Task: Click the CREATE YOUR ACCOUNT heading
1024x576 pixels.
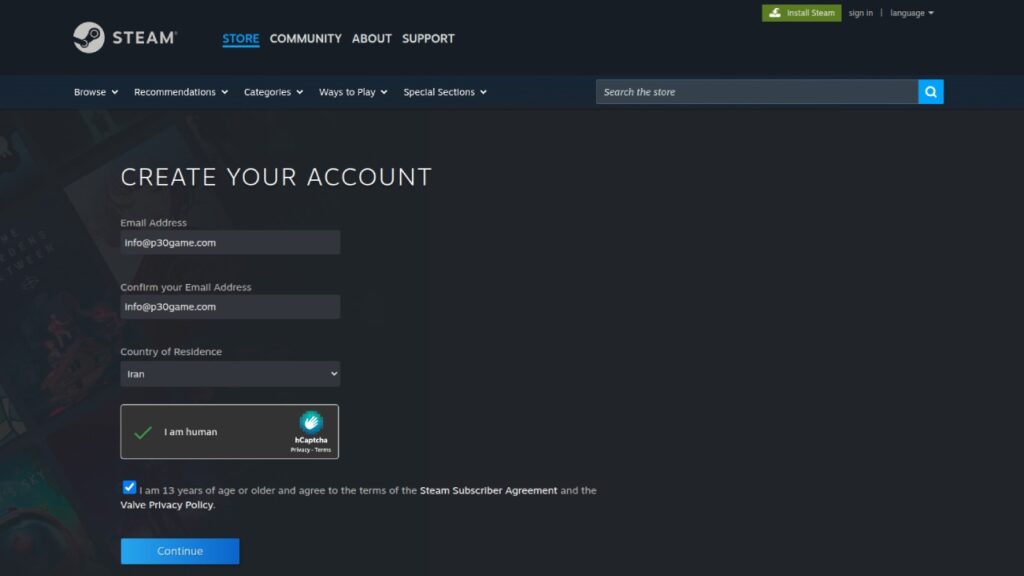Action: [276, 177]
